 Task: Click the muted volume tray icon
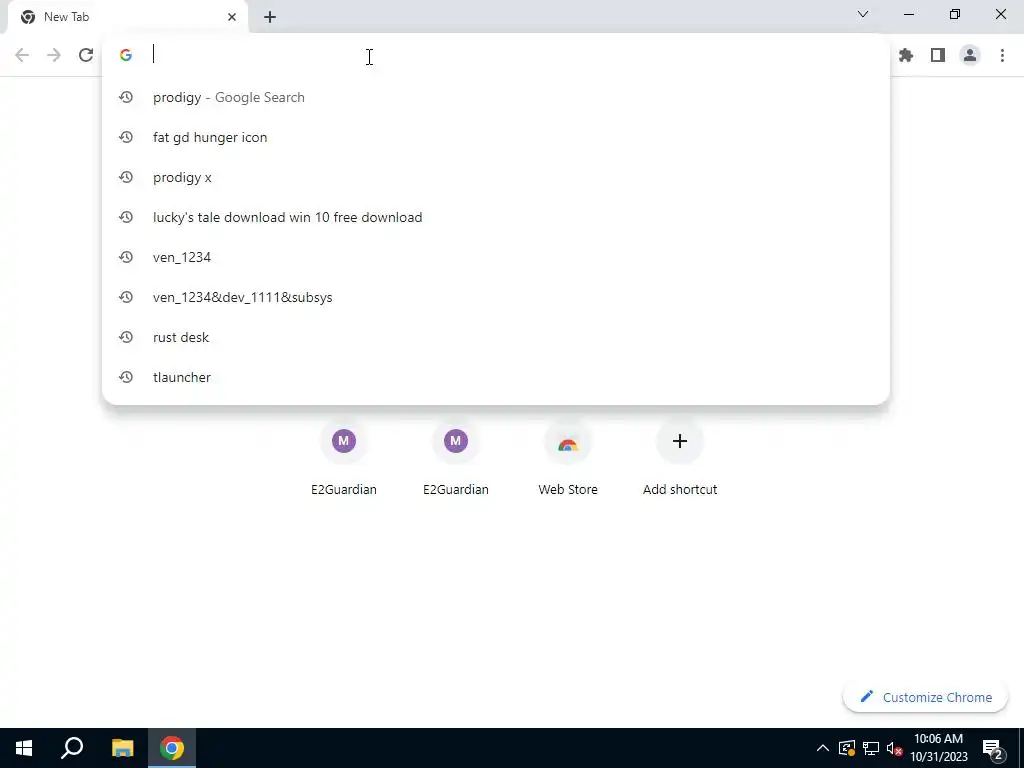895,748
